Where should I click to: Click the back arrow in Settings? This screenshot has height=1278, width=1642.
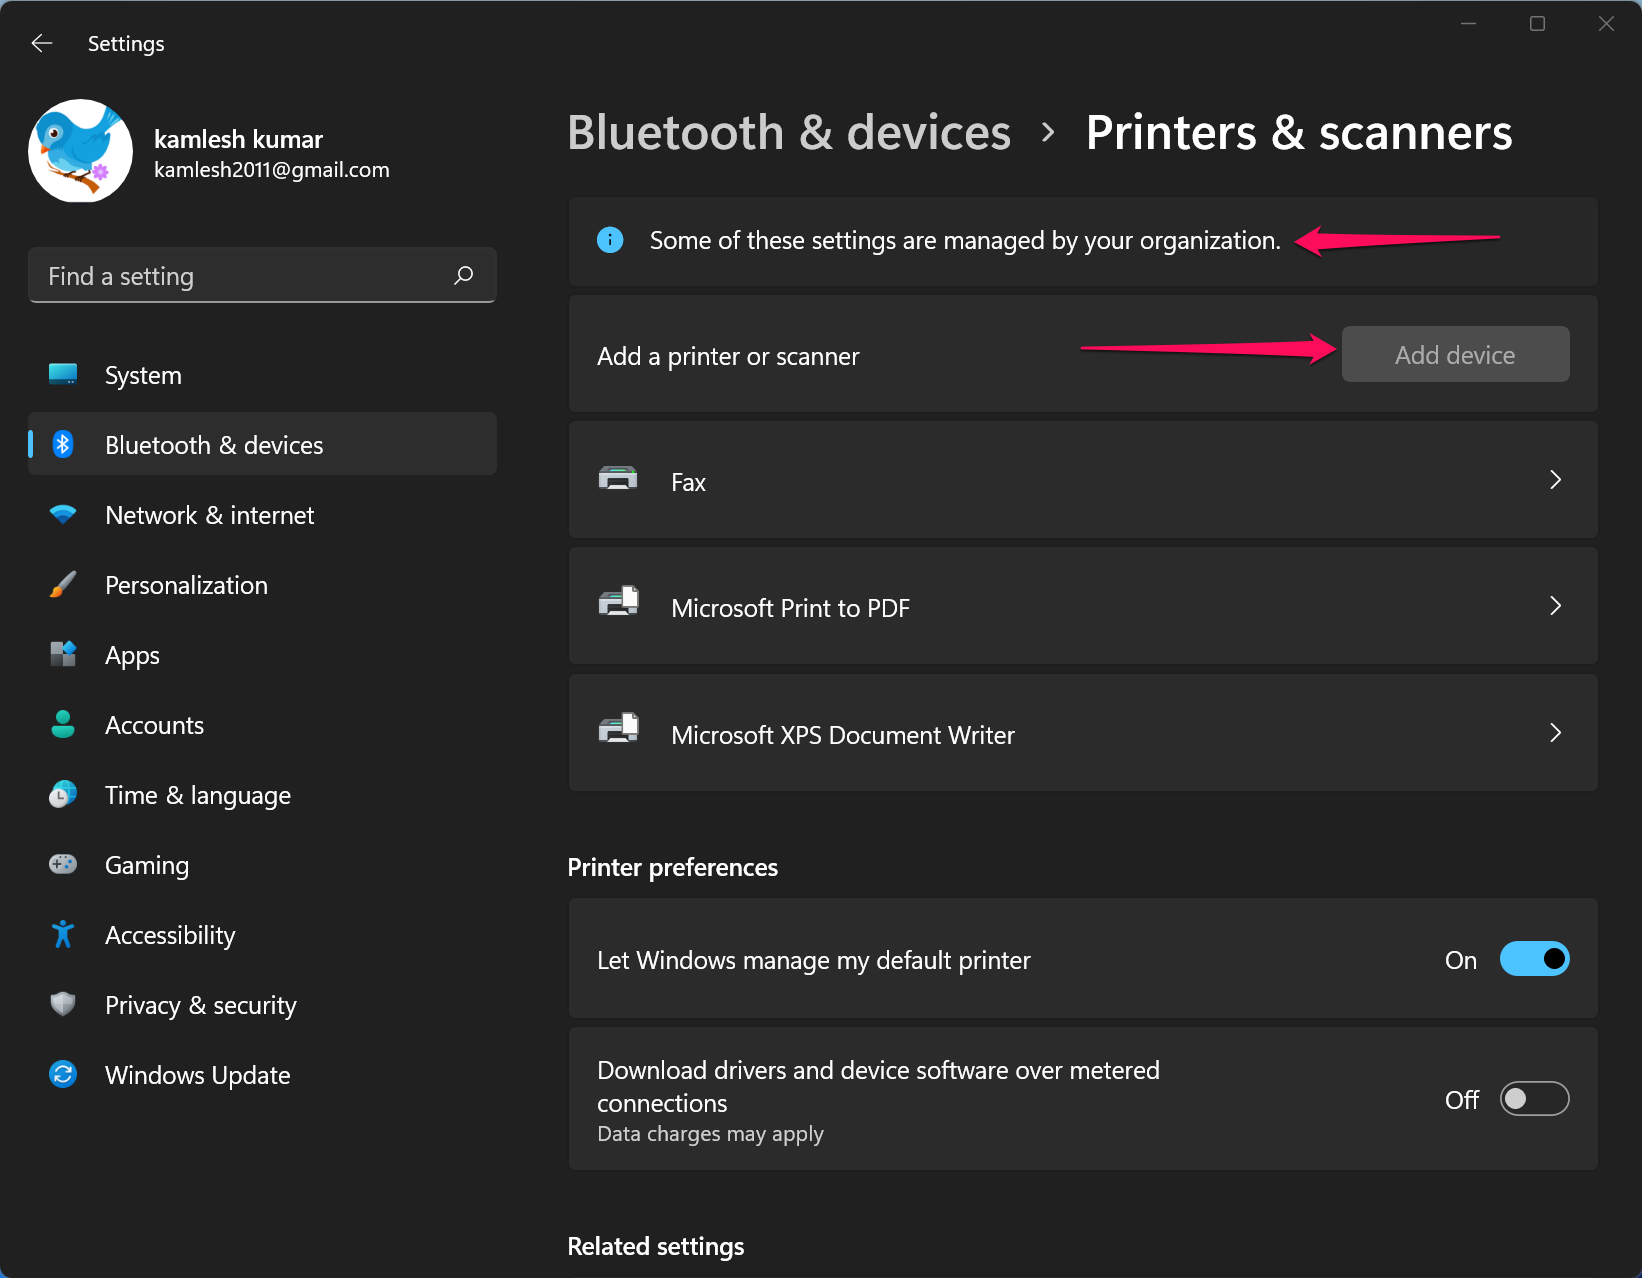(x=42, y=43)
